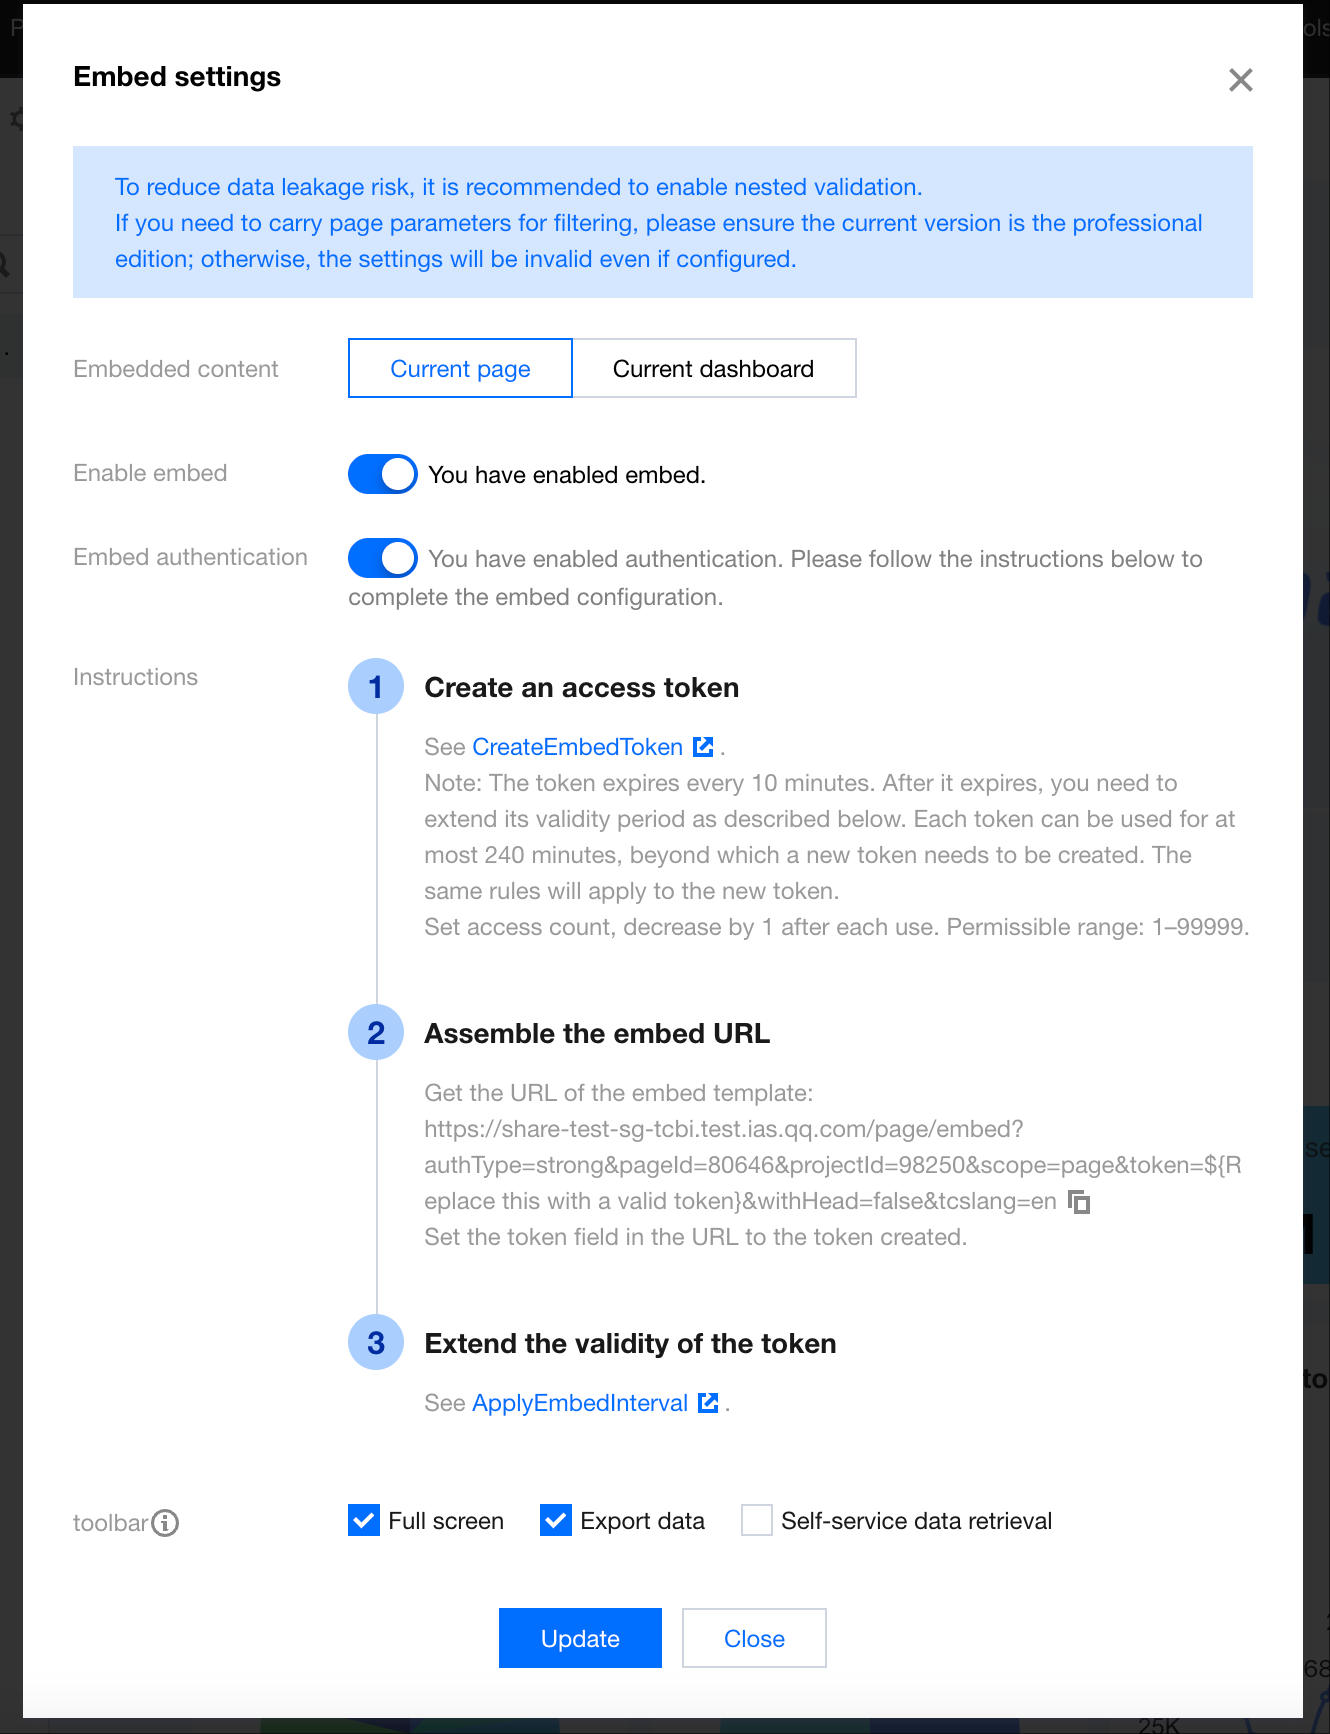Toggle the Embed authentication switch
The height and width of the screenshot is (1734, 1330).
click(382, 558)
